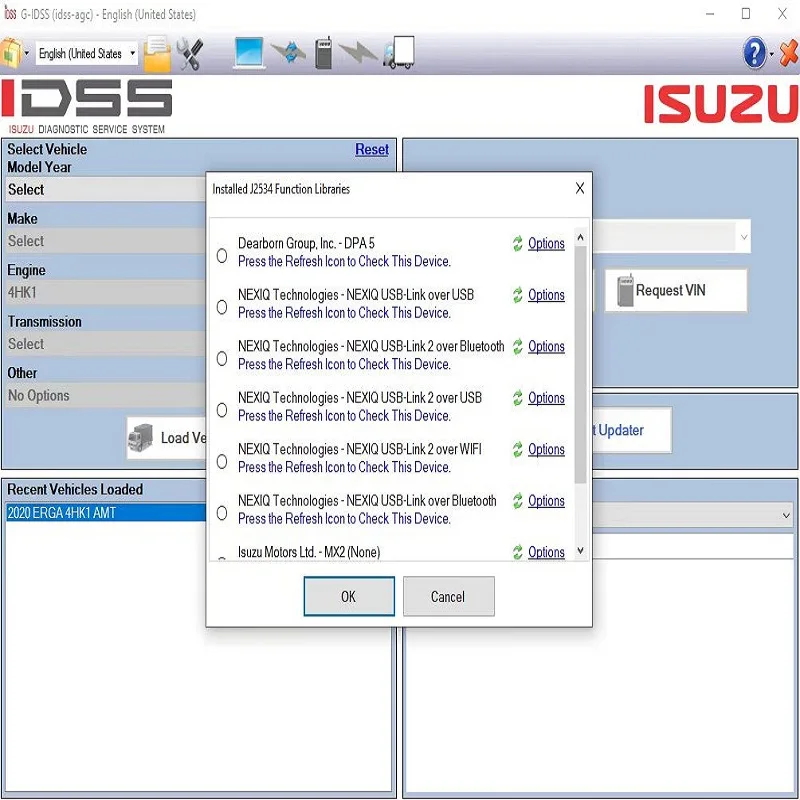The width and height of the screenshot is (800, 800).
Task: Open Options for NEXIQ USB-Link 2 over USB
Action: [x=546, y=398]
